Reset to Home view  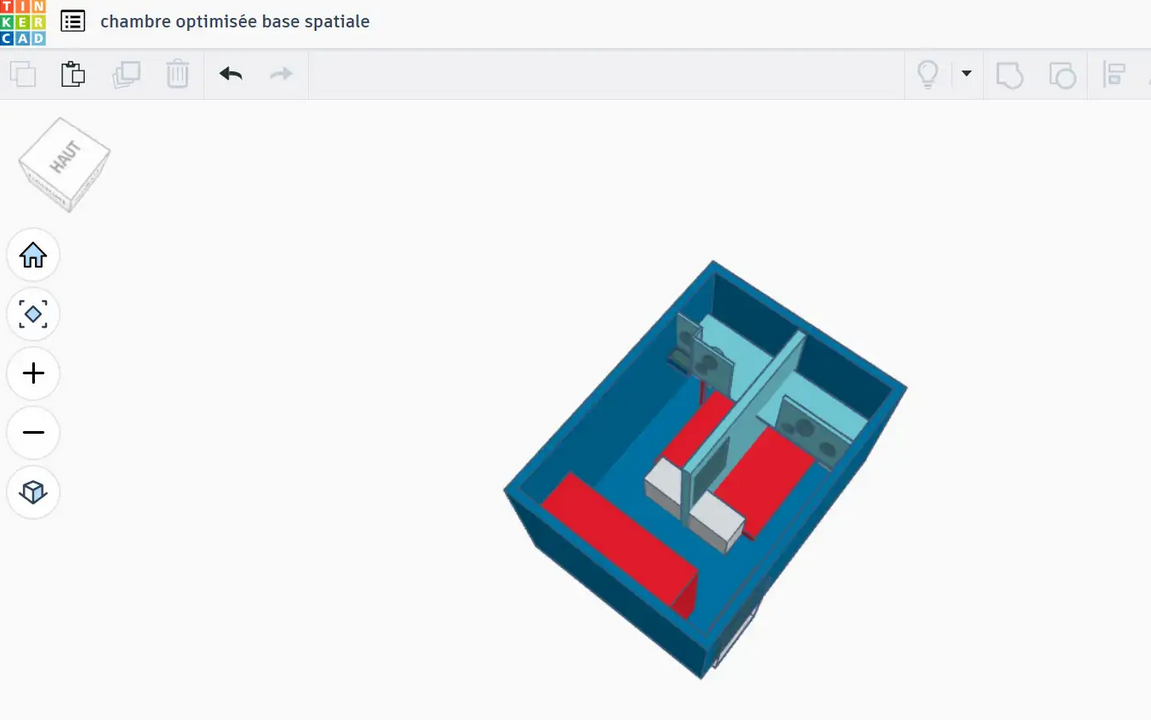[33, 255]
